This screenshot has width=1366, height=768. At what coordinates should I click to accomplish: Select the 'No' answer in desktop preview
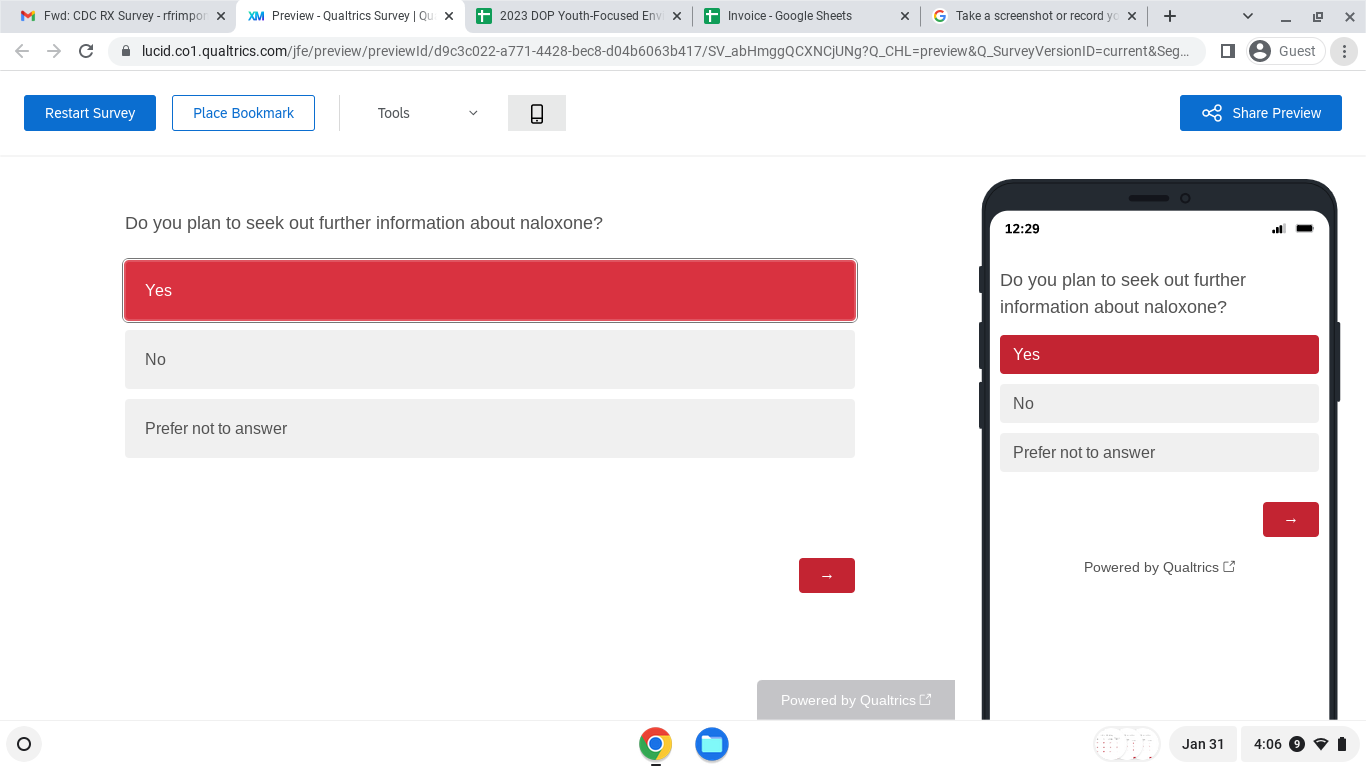[x=489, y=359]
